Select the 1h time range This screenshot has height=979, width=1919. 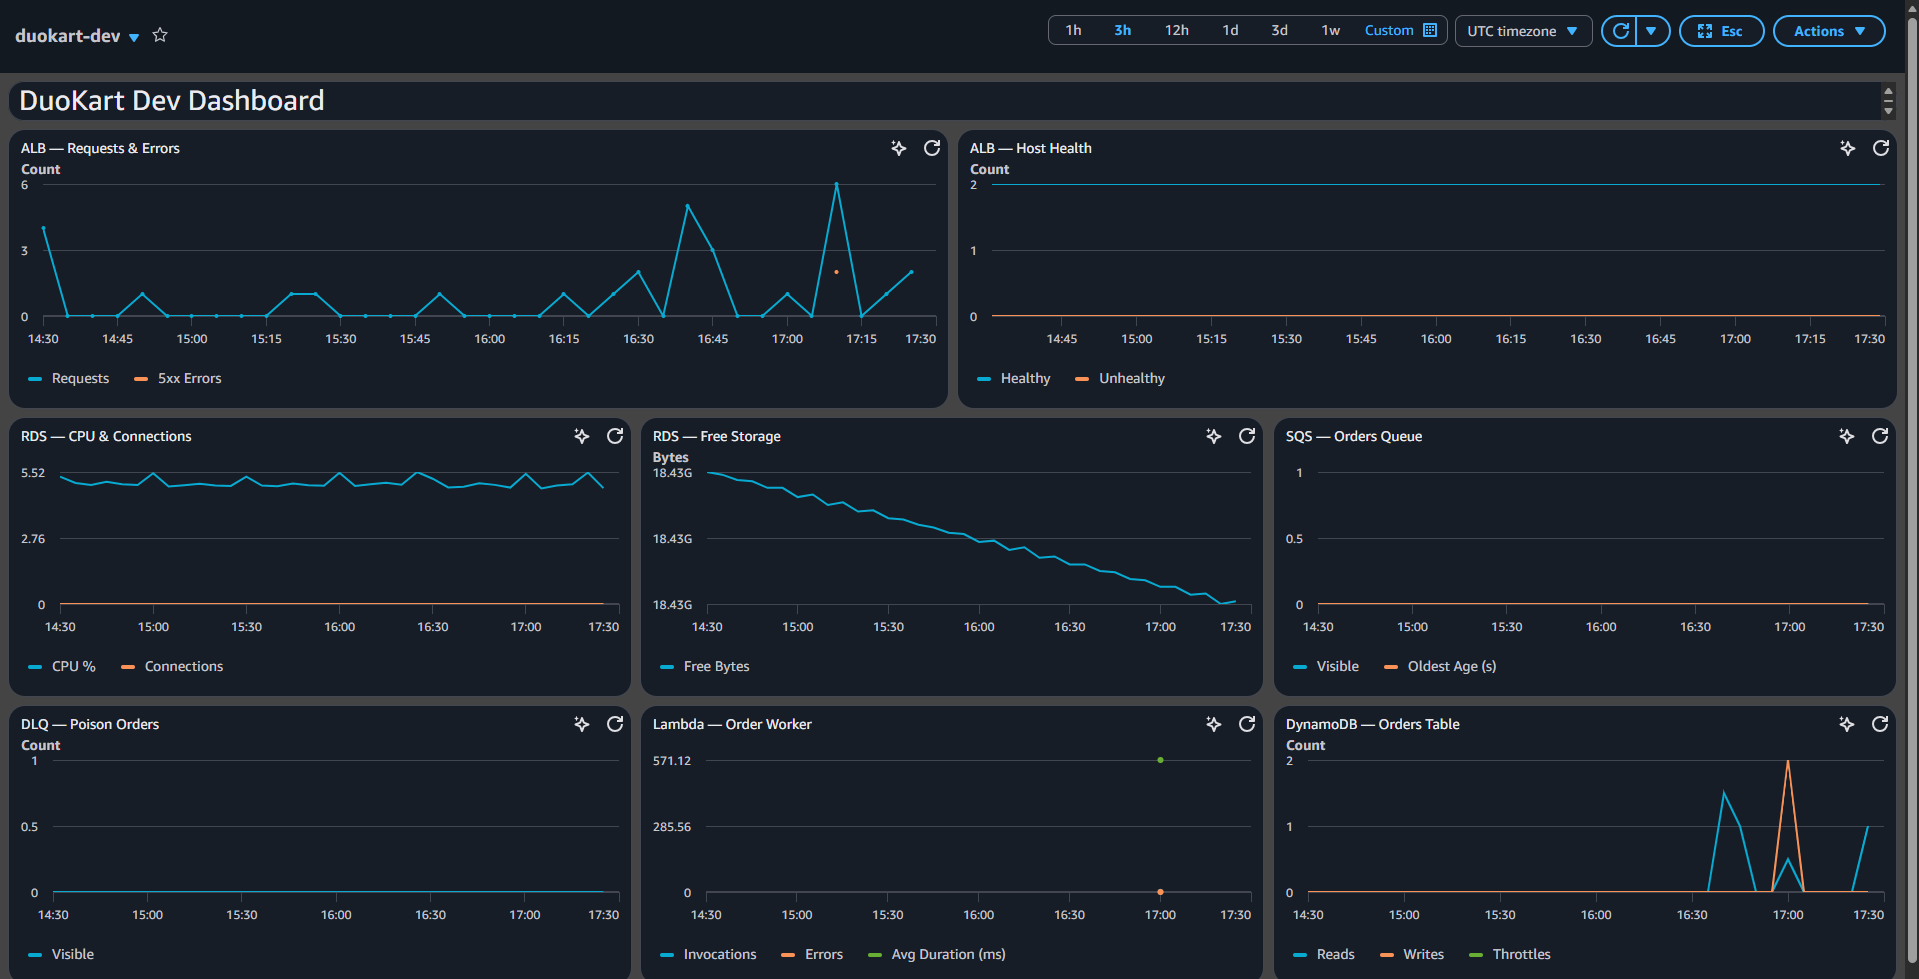pyautogui.click(x=1073, y=30)
